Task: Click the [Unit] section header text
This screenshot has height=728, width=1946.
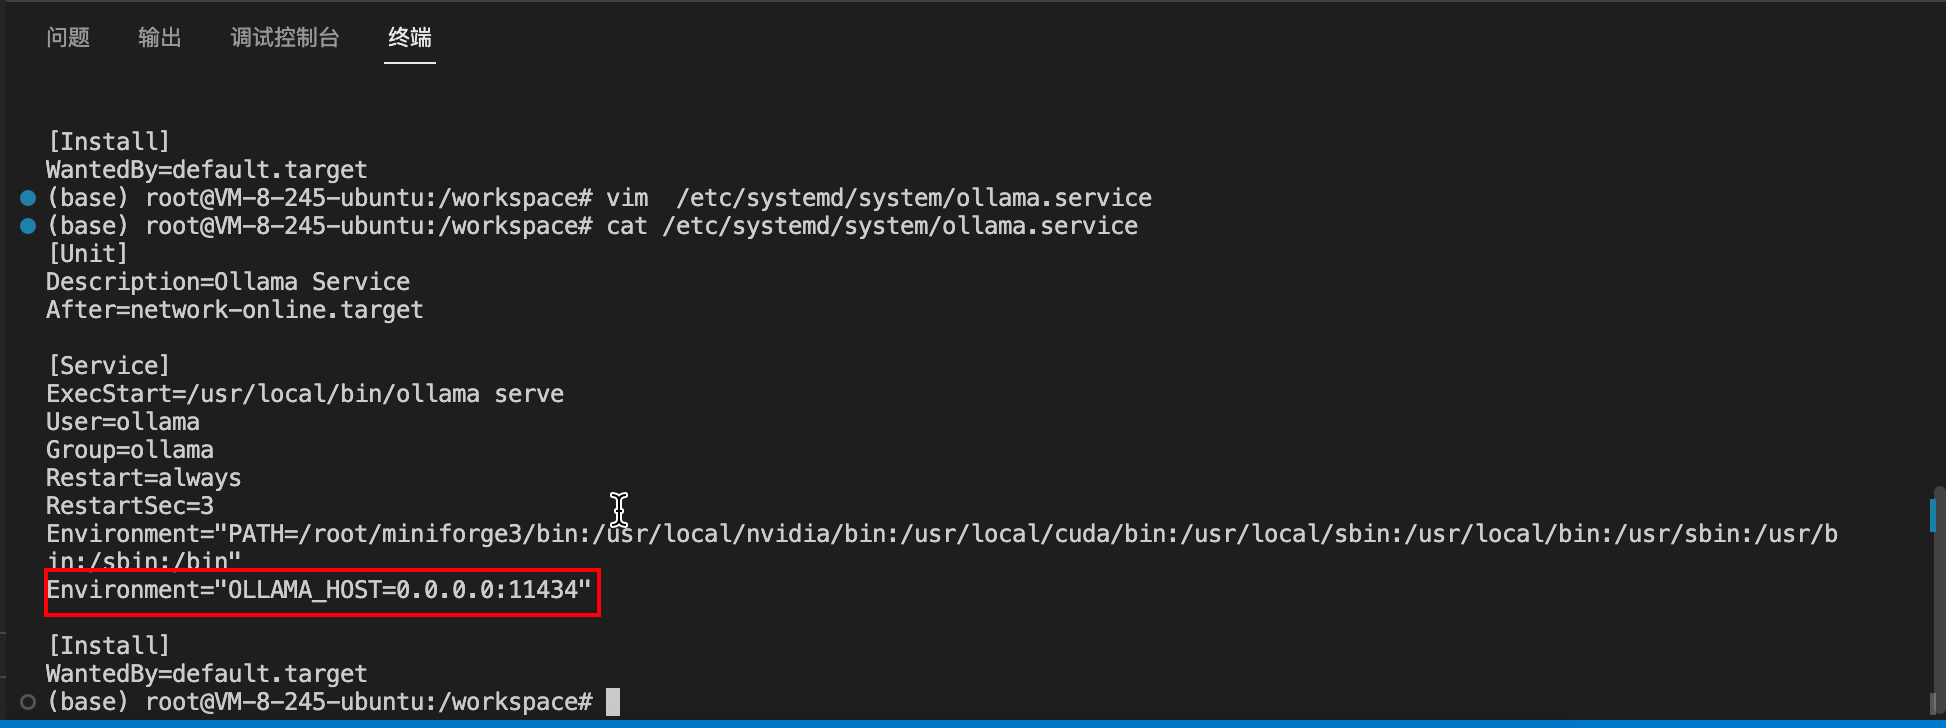Action: pyautogui.click(x=88, y=254)
